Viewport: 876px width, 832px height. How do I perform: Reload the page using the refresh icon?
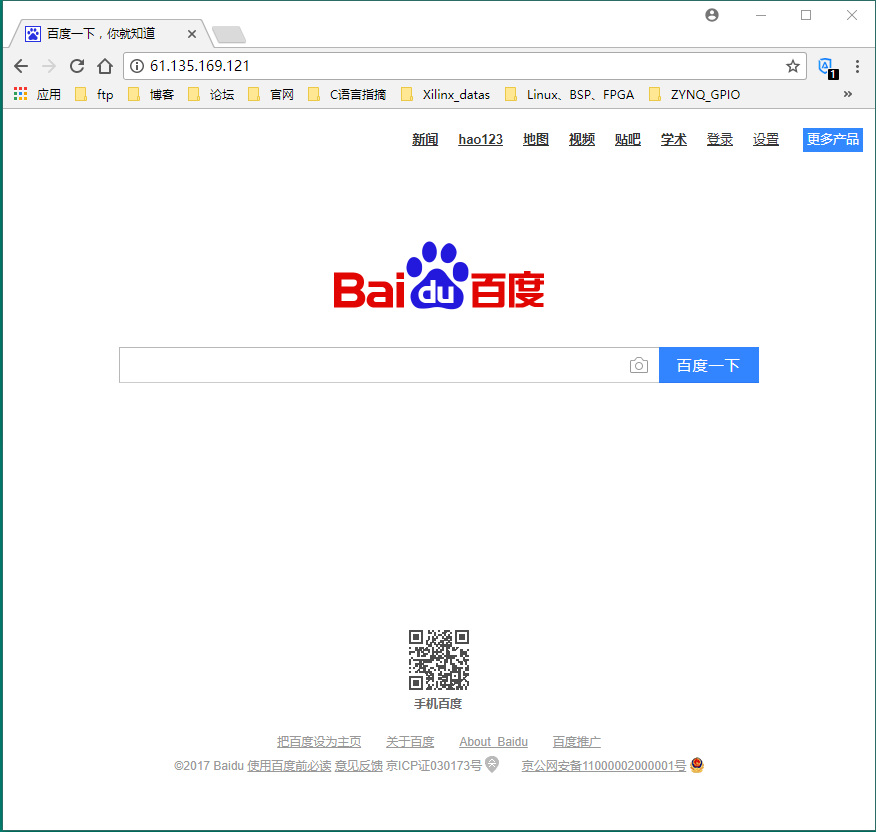coord(77,66)
